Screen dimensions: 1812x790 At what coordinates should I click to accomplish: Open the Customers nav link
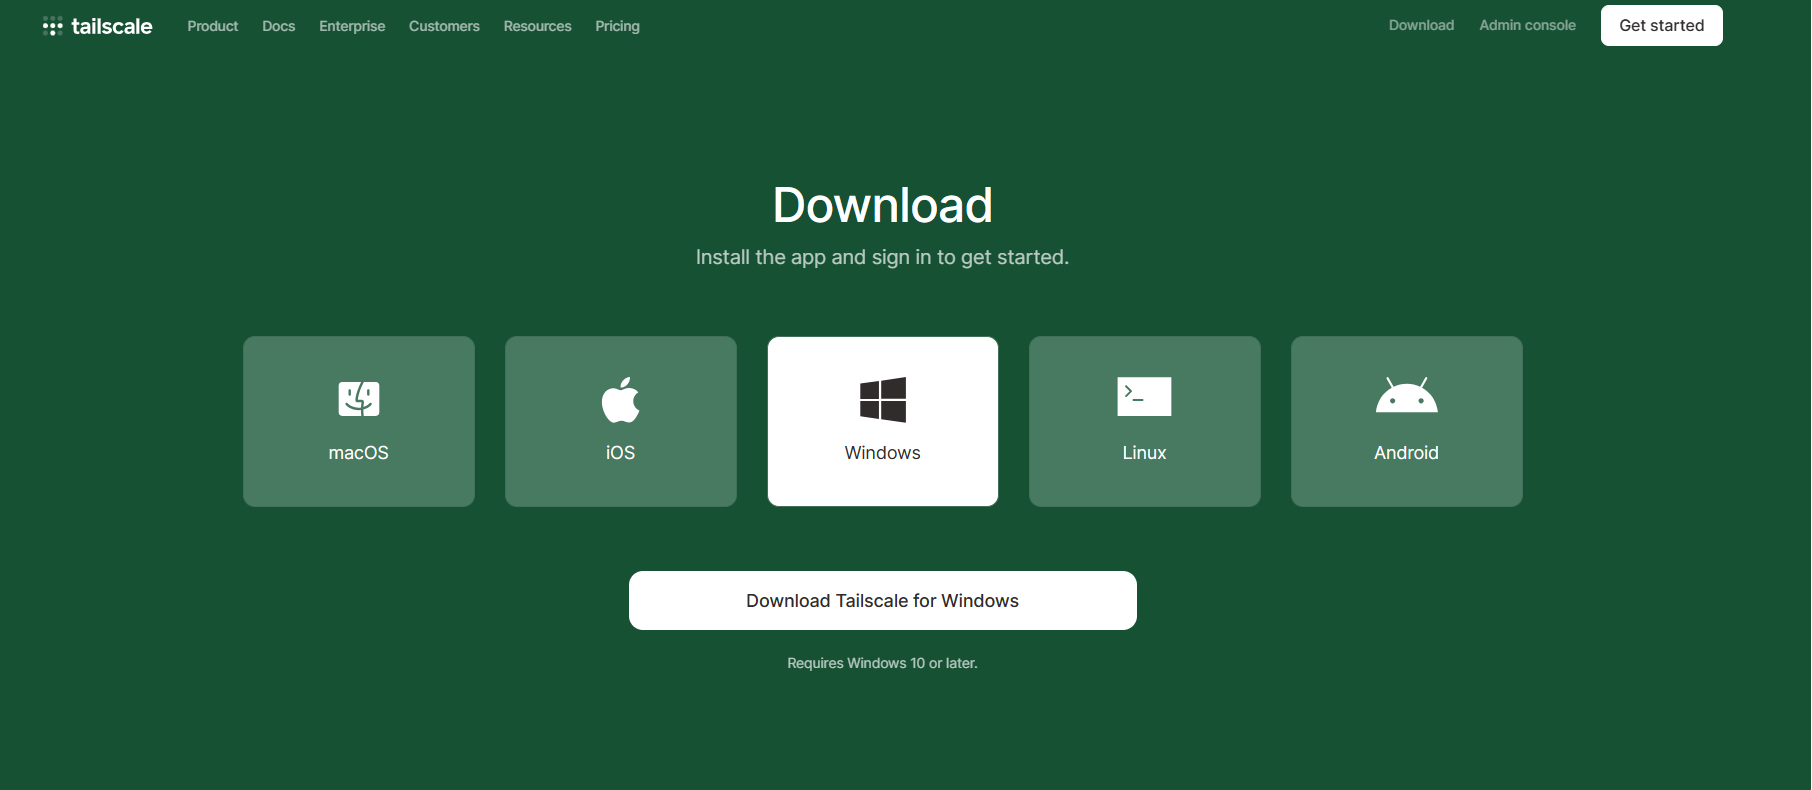tap(444, 26)
